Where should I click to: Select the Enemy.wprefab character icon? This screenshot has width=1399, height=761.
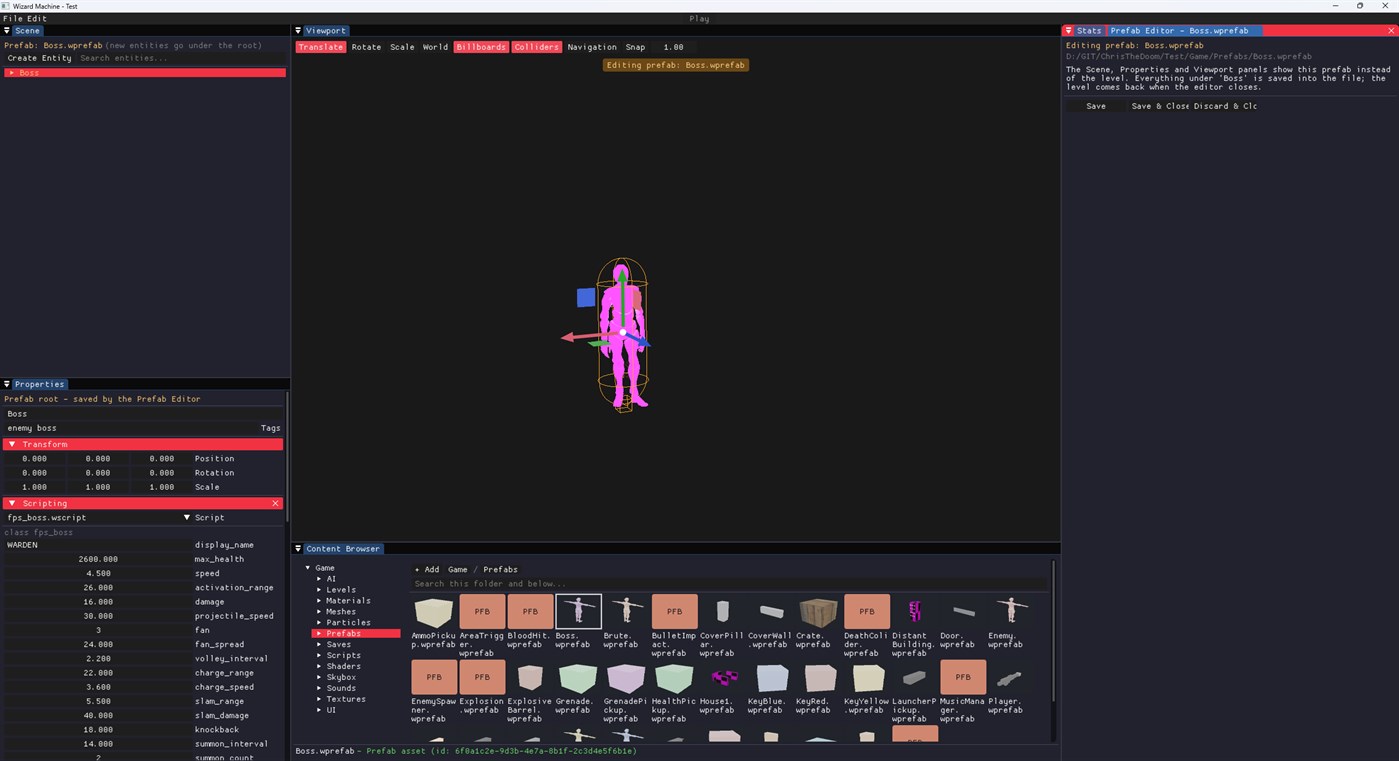(1011, 611)
